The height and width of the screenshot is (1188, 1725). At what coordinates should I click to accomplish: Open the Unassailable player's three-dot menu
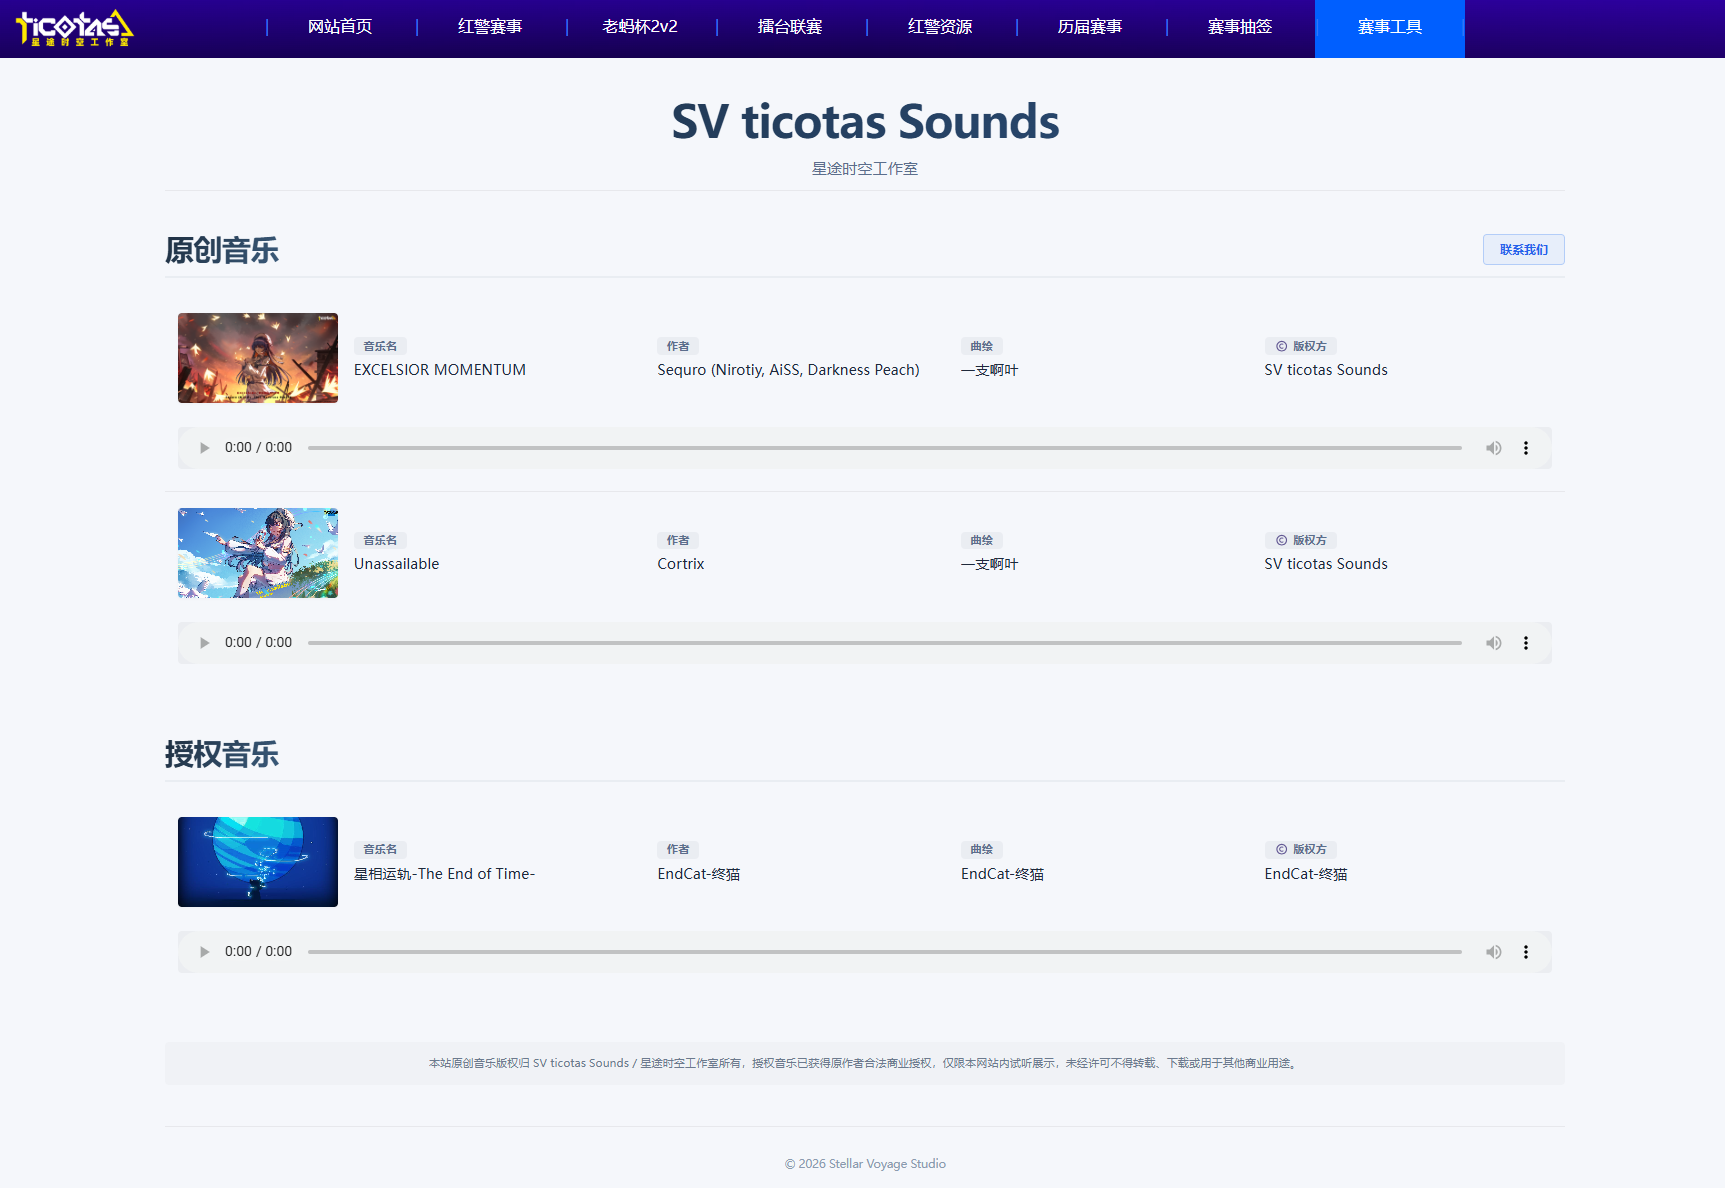[x=1525, y=643]
